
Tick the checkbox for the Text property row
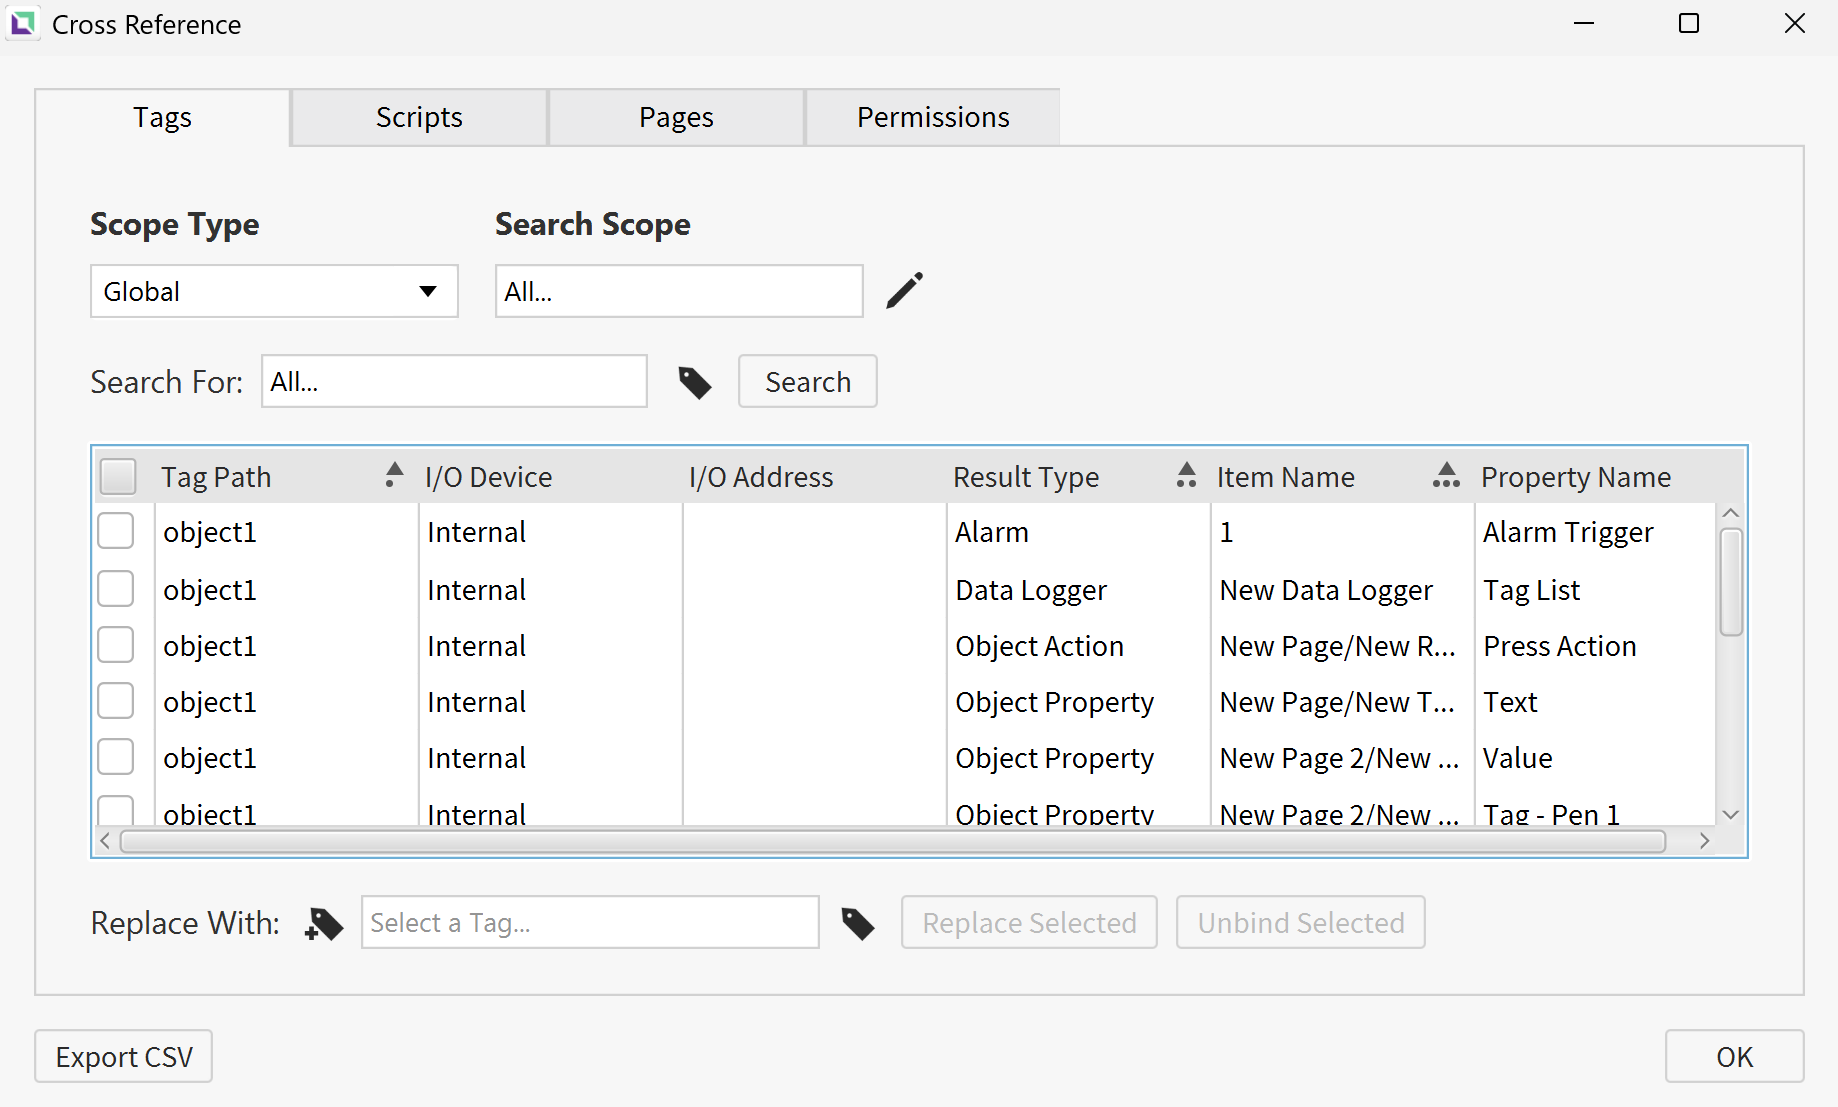(x=116, y=701)
